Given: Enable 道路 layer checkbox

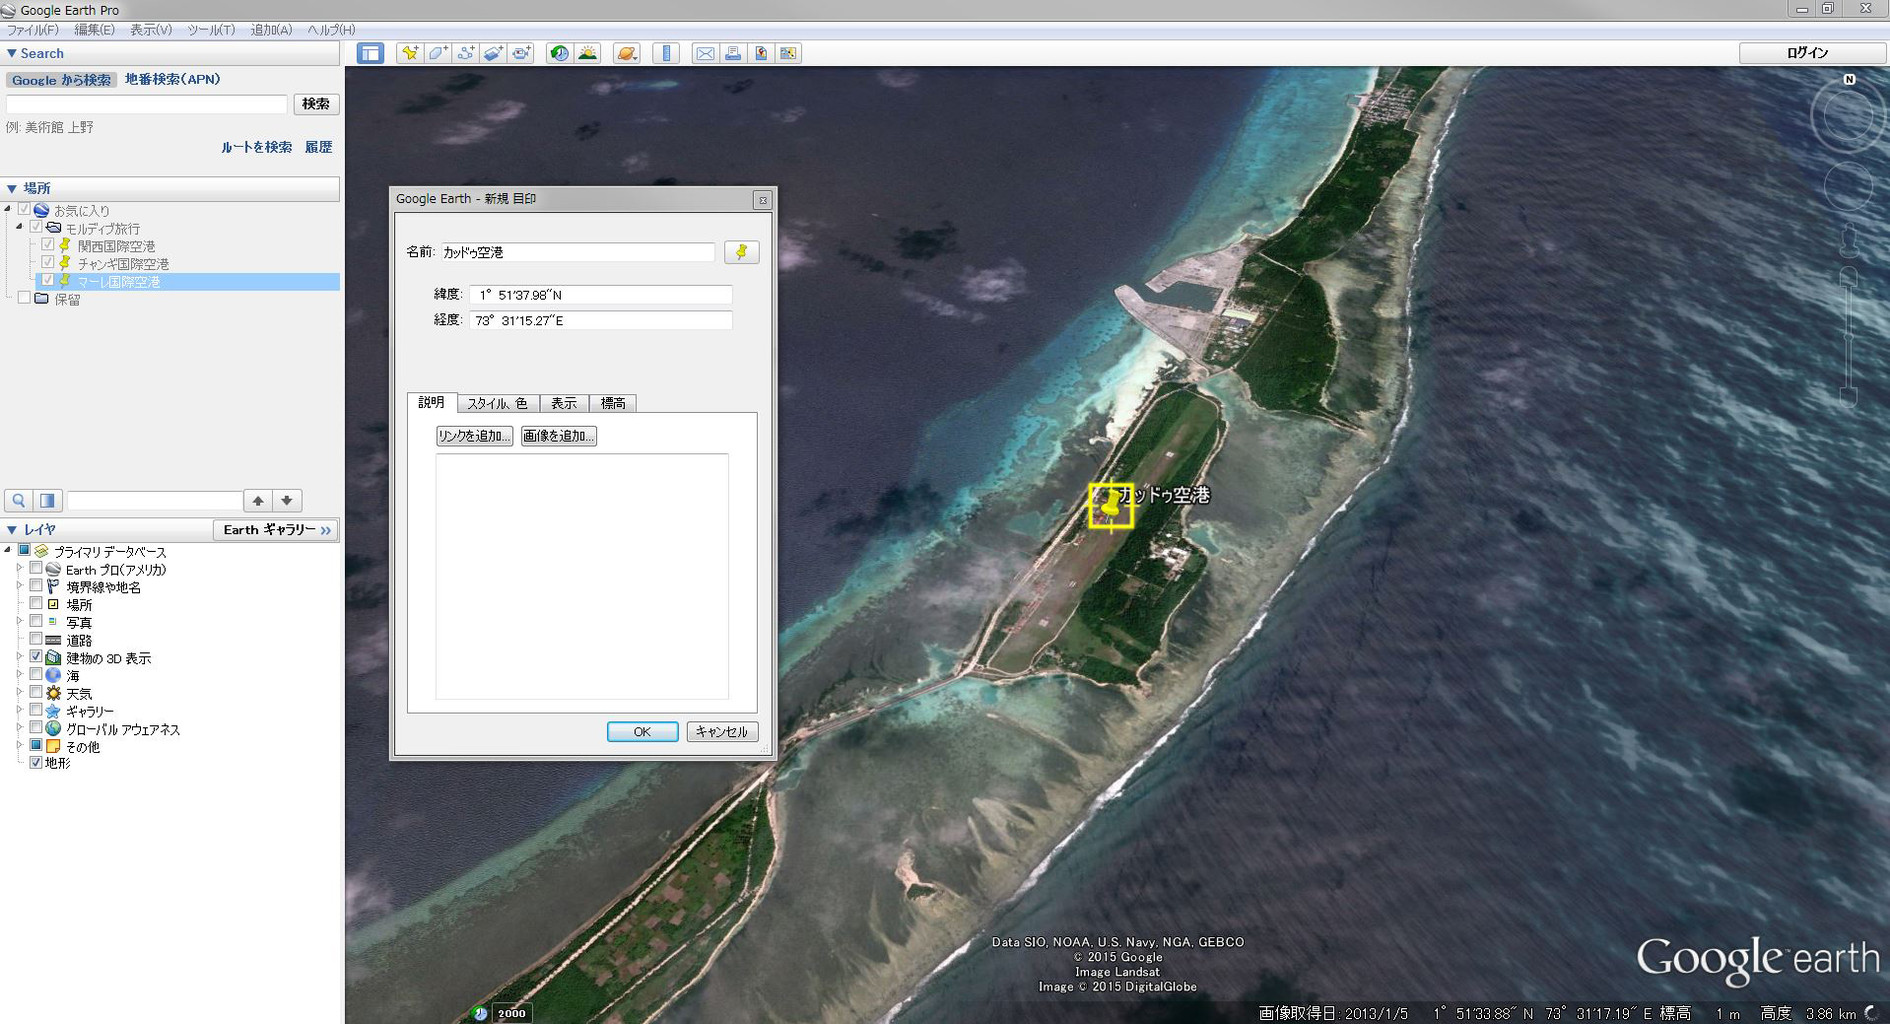Looking at the screenshot, I should click(x=36, y=639).
